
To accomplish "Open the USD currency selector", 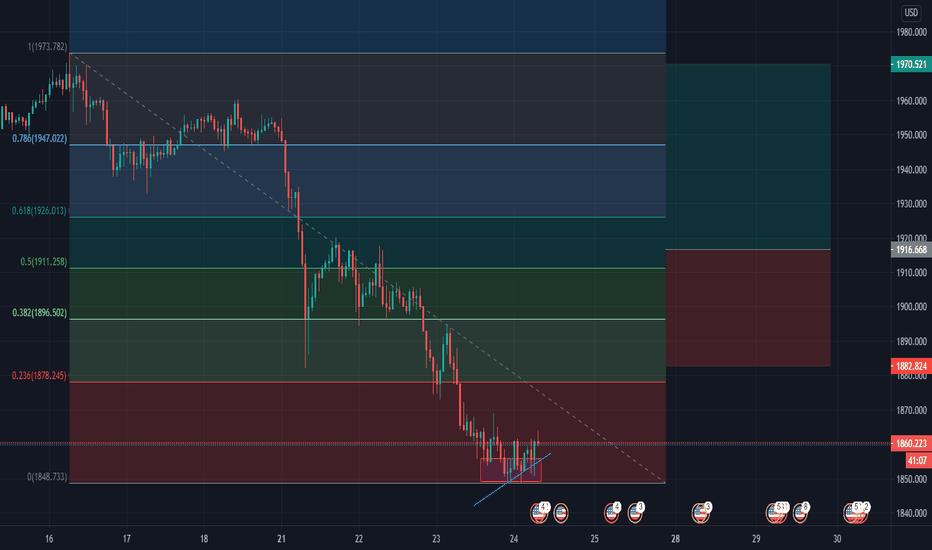I will 911,12.
